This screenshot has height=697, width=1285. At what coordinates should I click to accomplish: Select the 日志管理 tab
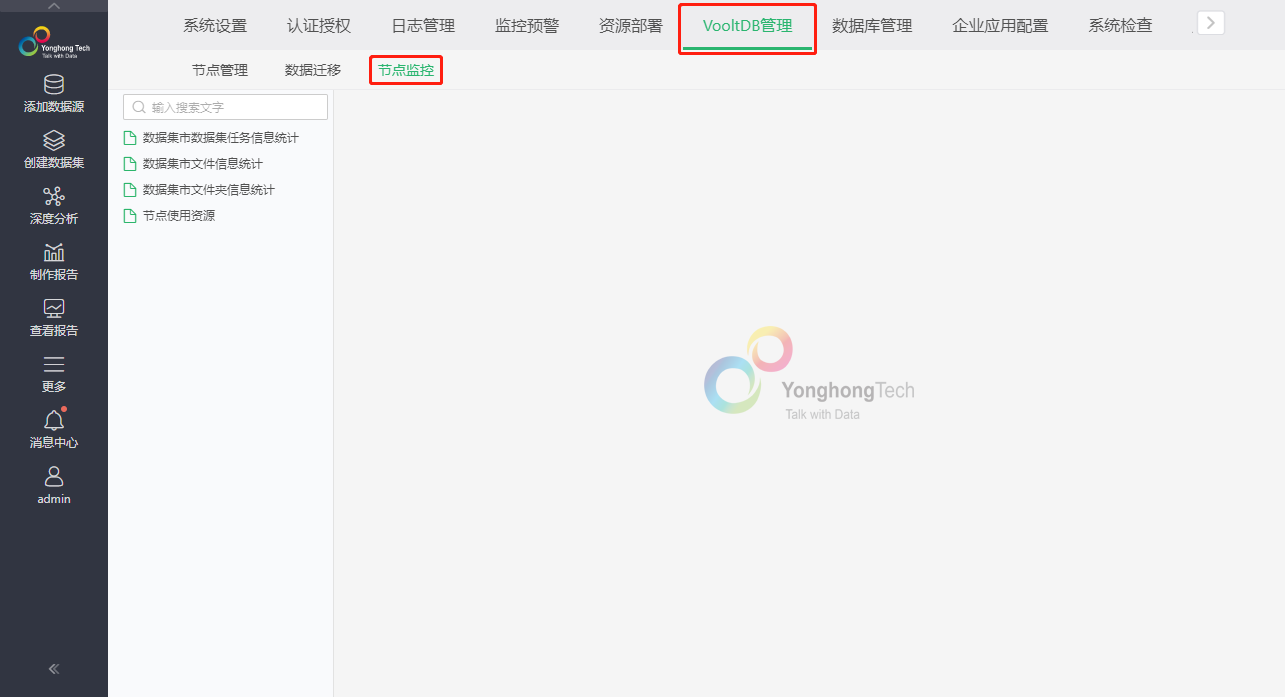pos(423,26)
